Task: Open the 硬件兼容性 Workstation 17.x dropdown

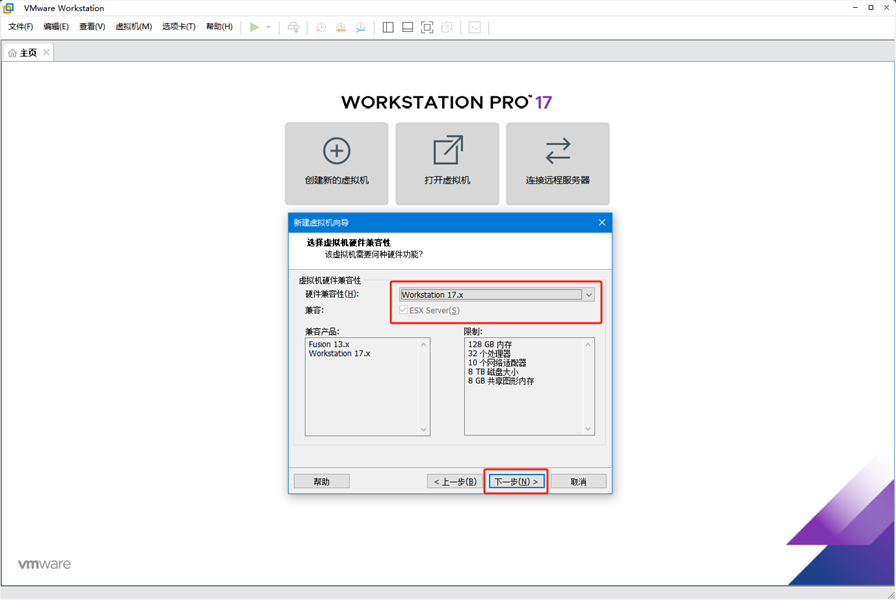Action: (497, 294)
